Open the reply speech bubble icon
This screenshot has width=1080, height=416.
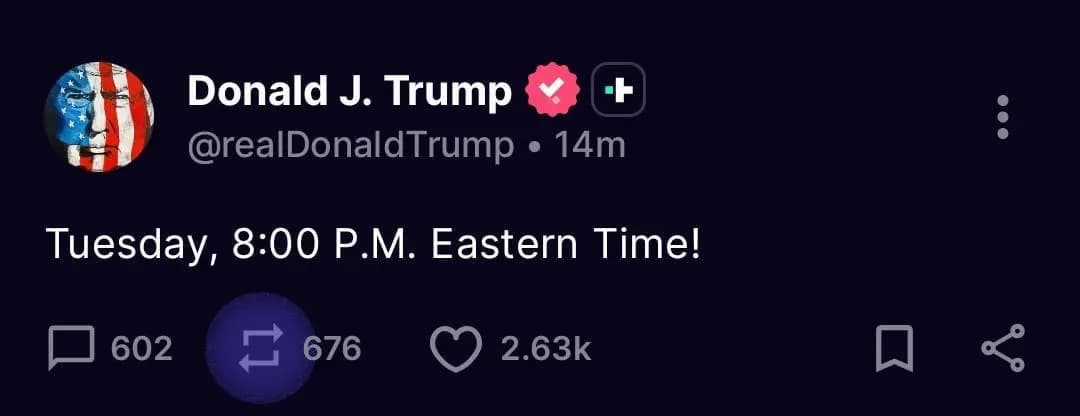[x=70, y=348]
